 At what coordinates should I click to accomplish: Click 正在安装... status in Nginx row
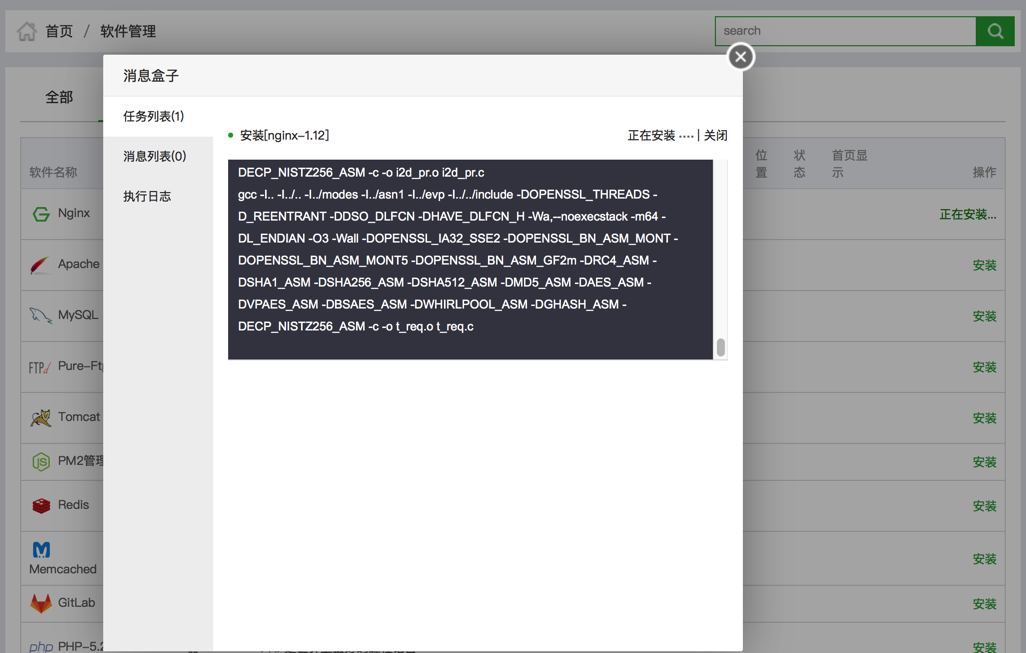968,215
